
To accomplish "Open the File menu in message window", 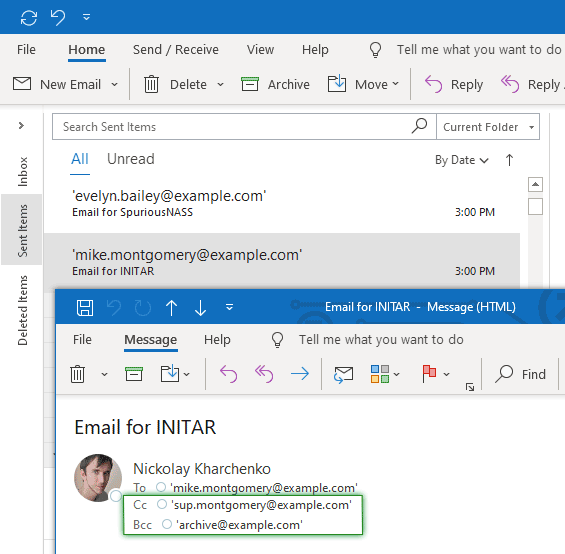I will [x=82, y=340].
